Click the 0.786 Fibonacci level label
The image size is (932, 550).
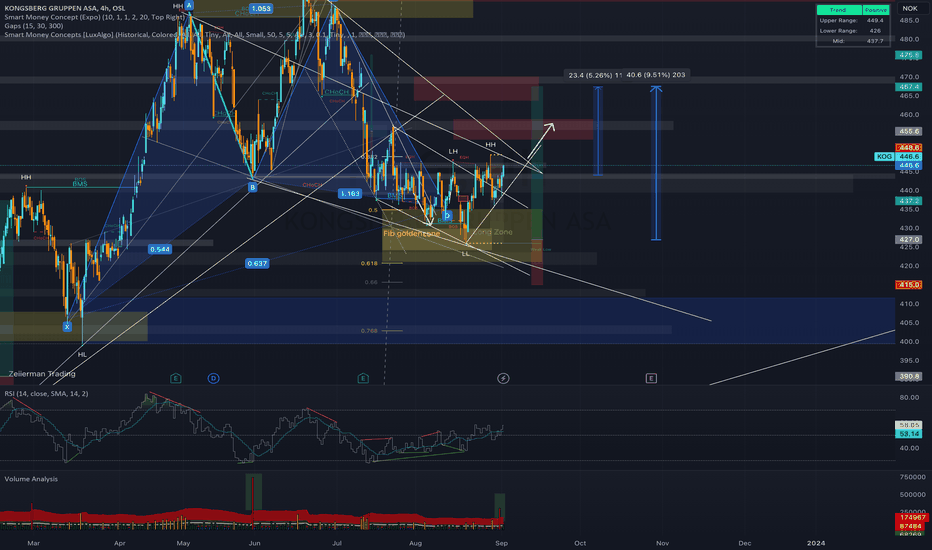click(x=369, y=331)
